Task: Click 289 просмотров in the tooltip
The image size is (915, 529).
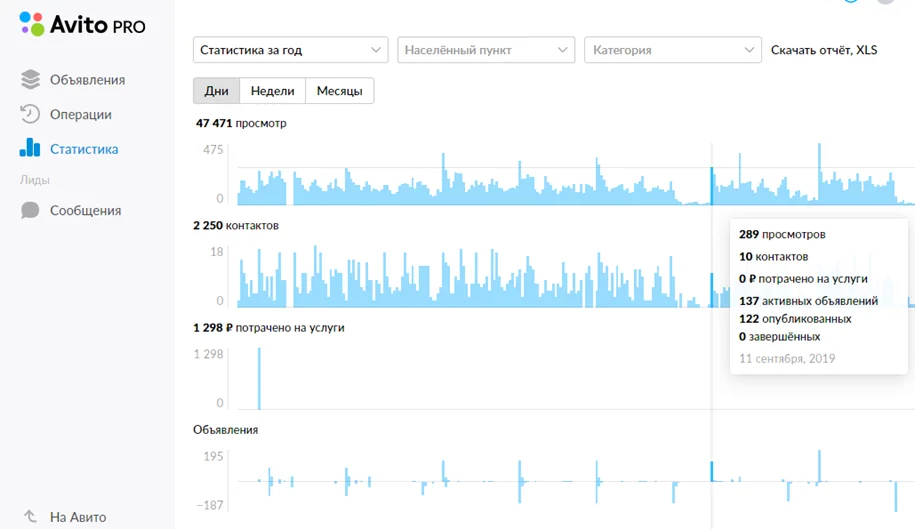Action: point(782,234)
